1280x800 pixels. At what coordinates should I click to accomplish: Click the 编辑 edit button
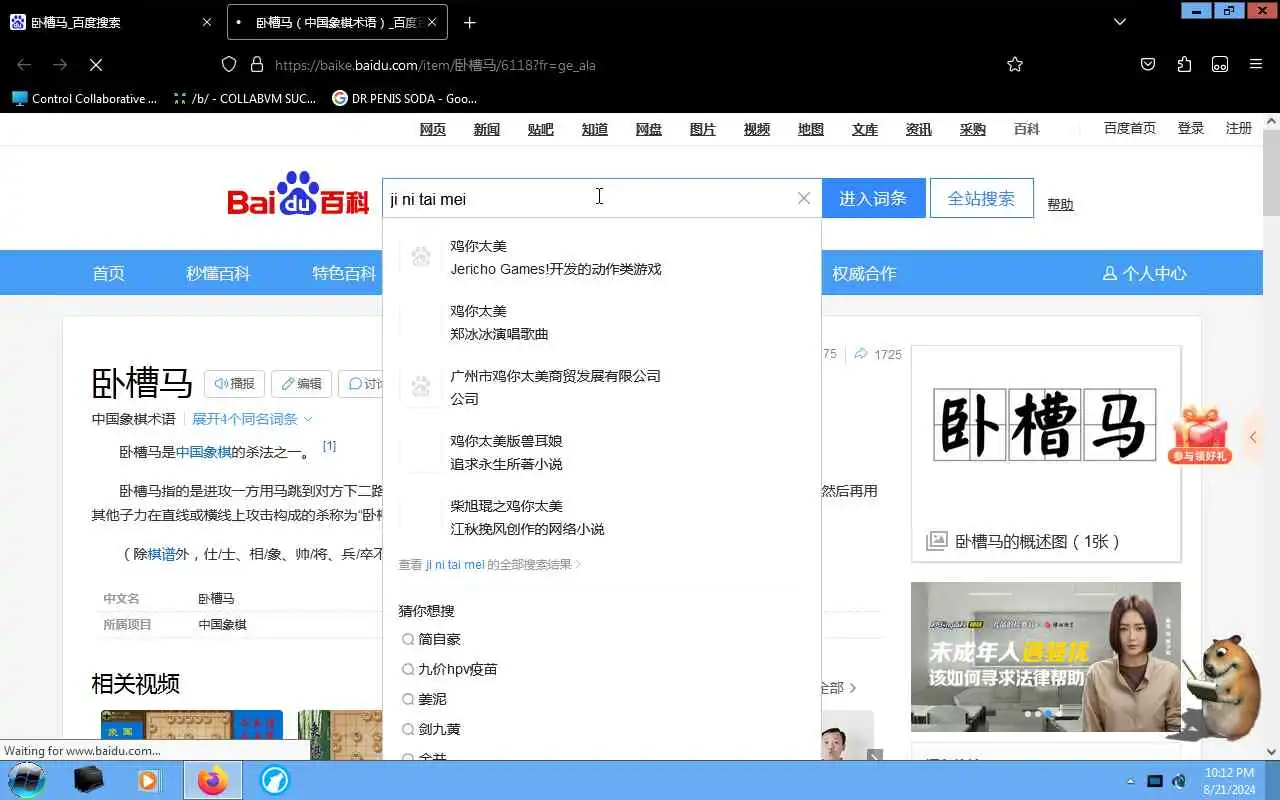click(x=301, y=384)
